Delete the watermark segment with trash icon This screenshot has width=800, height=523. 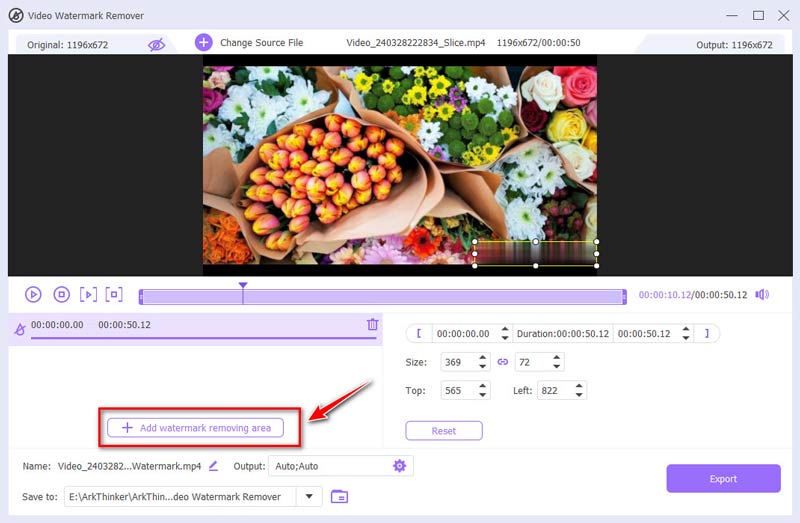click(x=372, y=324)
